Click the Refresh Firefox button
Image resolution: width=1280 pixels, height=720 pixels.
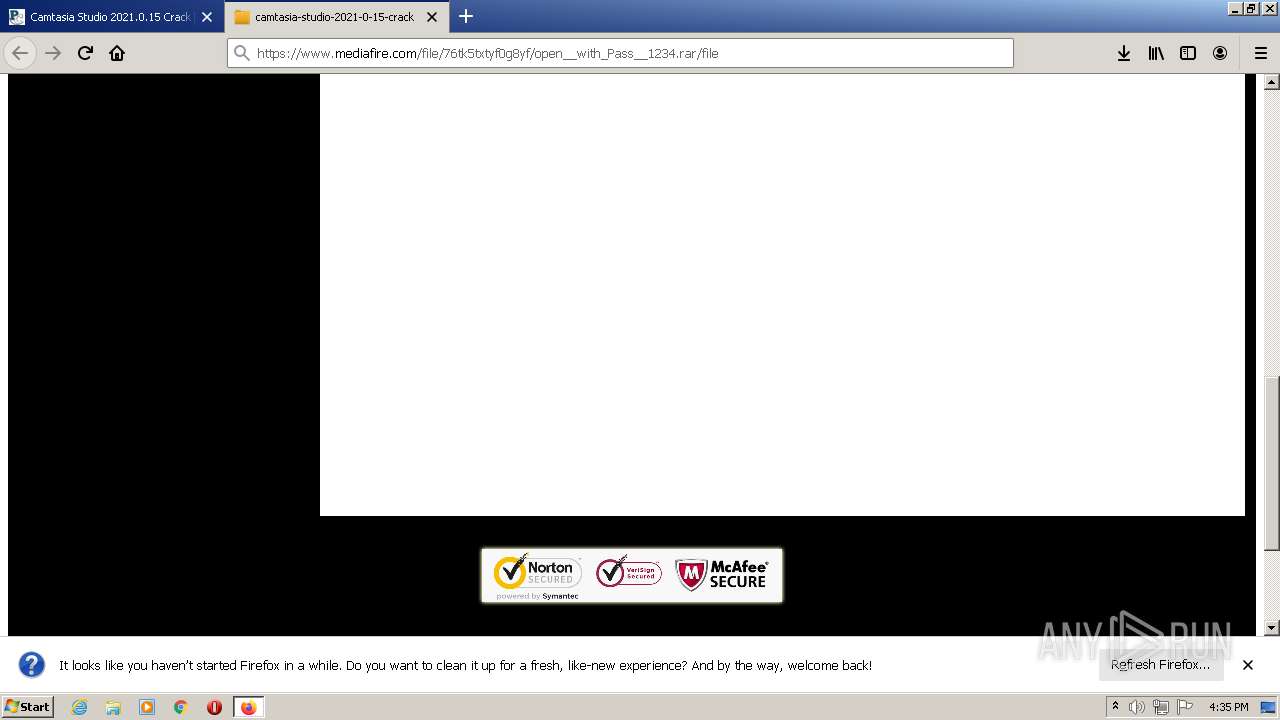tap(1160, 665)
